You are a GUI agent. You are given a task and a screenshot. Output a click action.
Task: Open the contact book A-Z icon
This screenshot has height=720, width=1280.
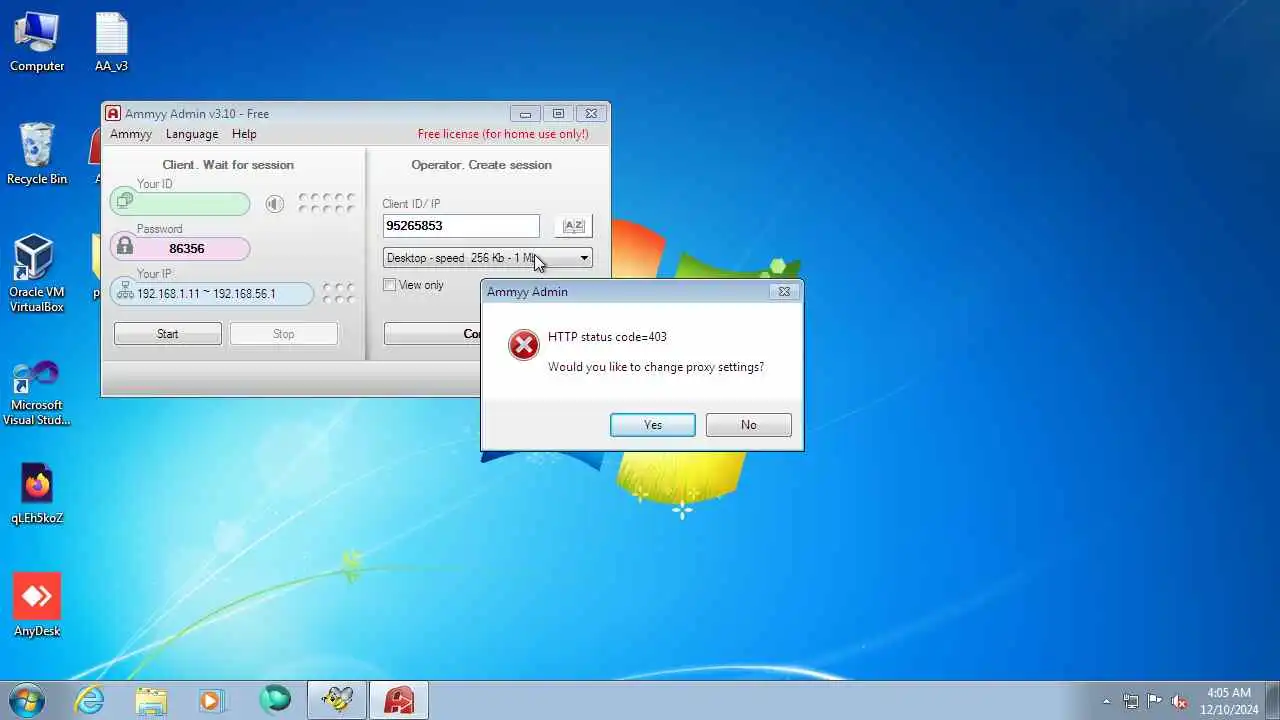coord(573,226)
